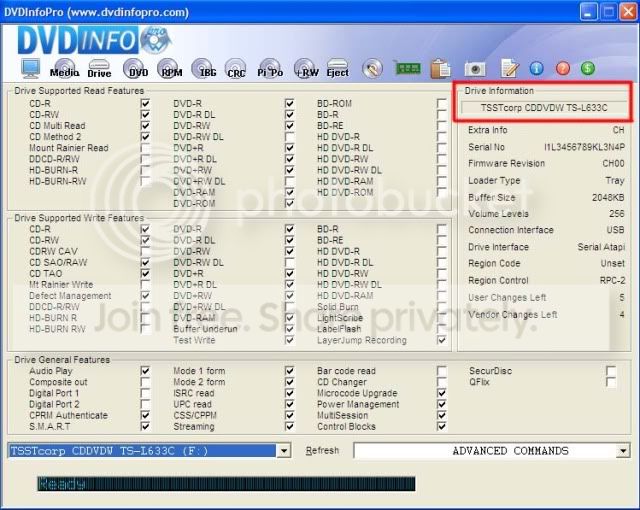Click the Connection Interface value USB
The image size is (640, 510).
(616, 230)
